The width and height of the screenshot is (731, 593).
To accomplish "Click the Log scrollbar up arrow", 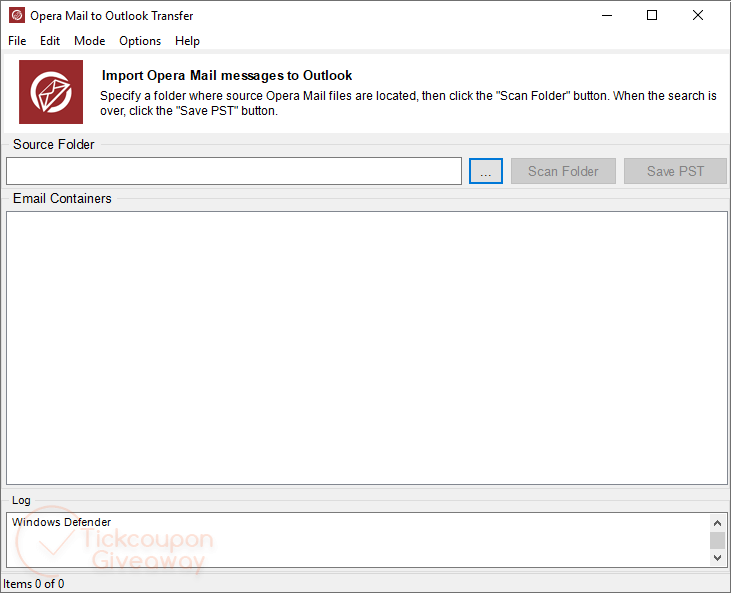I will tap(717, 523).
